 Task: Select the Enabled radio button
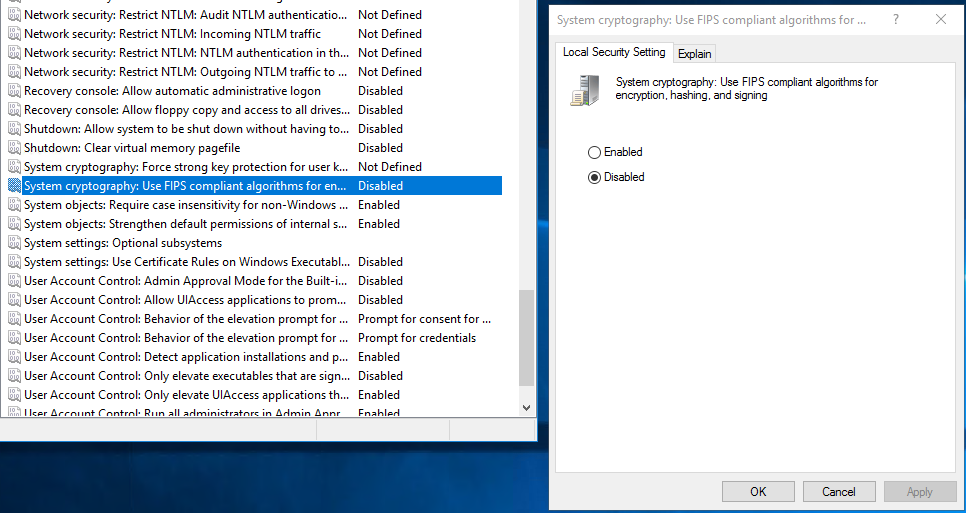tap(595, 152)
